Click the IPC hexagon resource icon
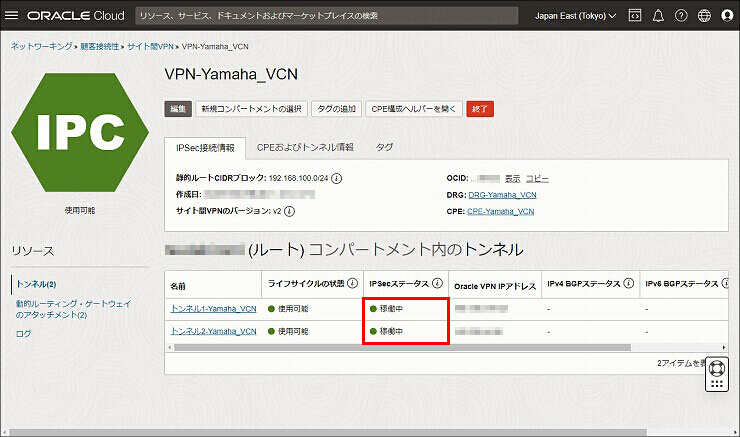Screen dimensions: 740x437 pos(80,133)
